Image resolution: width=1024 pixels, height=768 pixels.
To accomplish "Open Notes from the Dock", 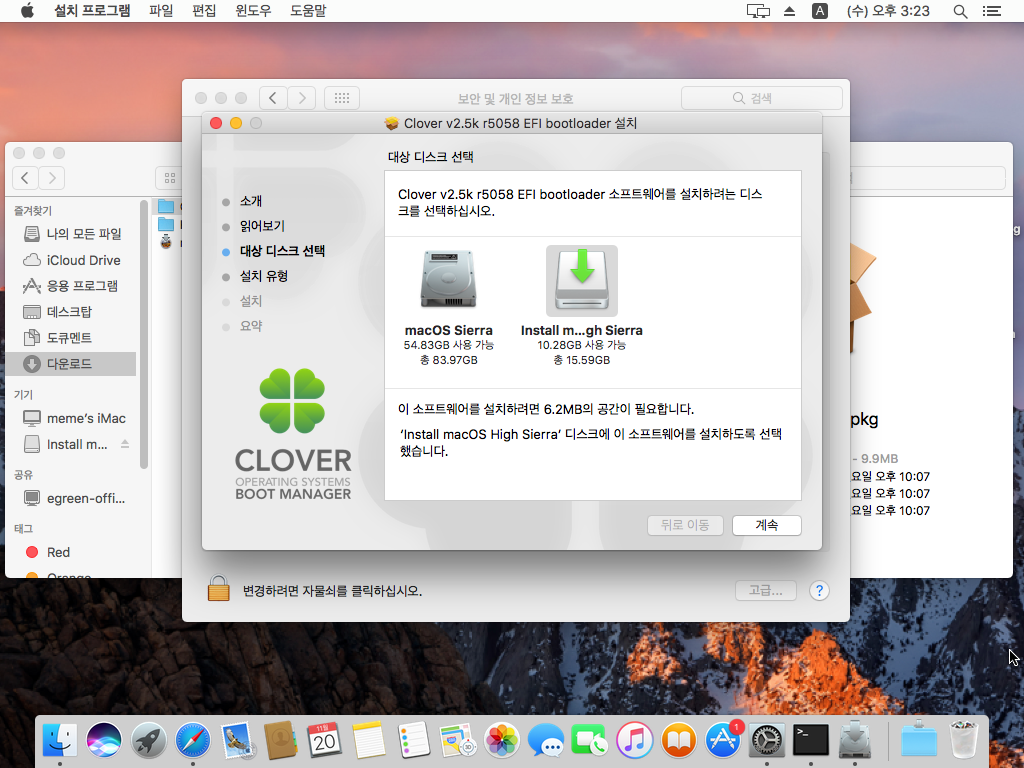I will (x=369, y=740).
